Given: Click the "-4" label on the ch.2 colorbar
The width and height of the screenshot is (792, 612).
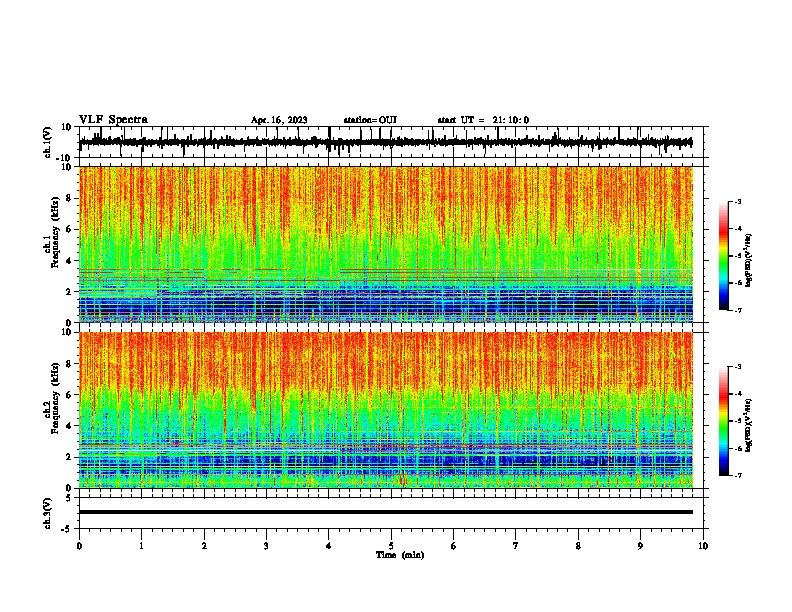Looking at the screenshot, I should (x=738, y=394).
